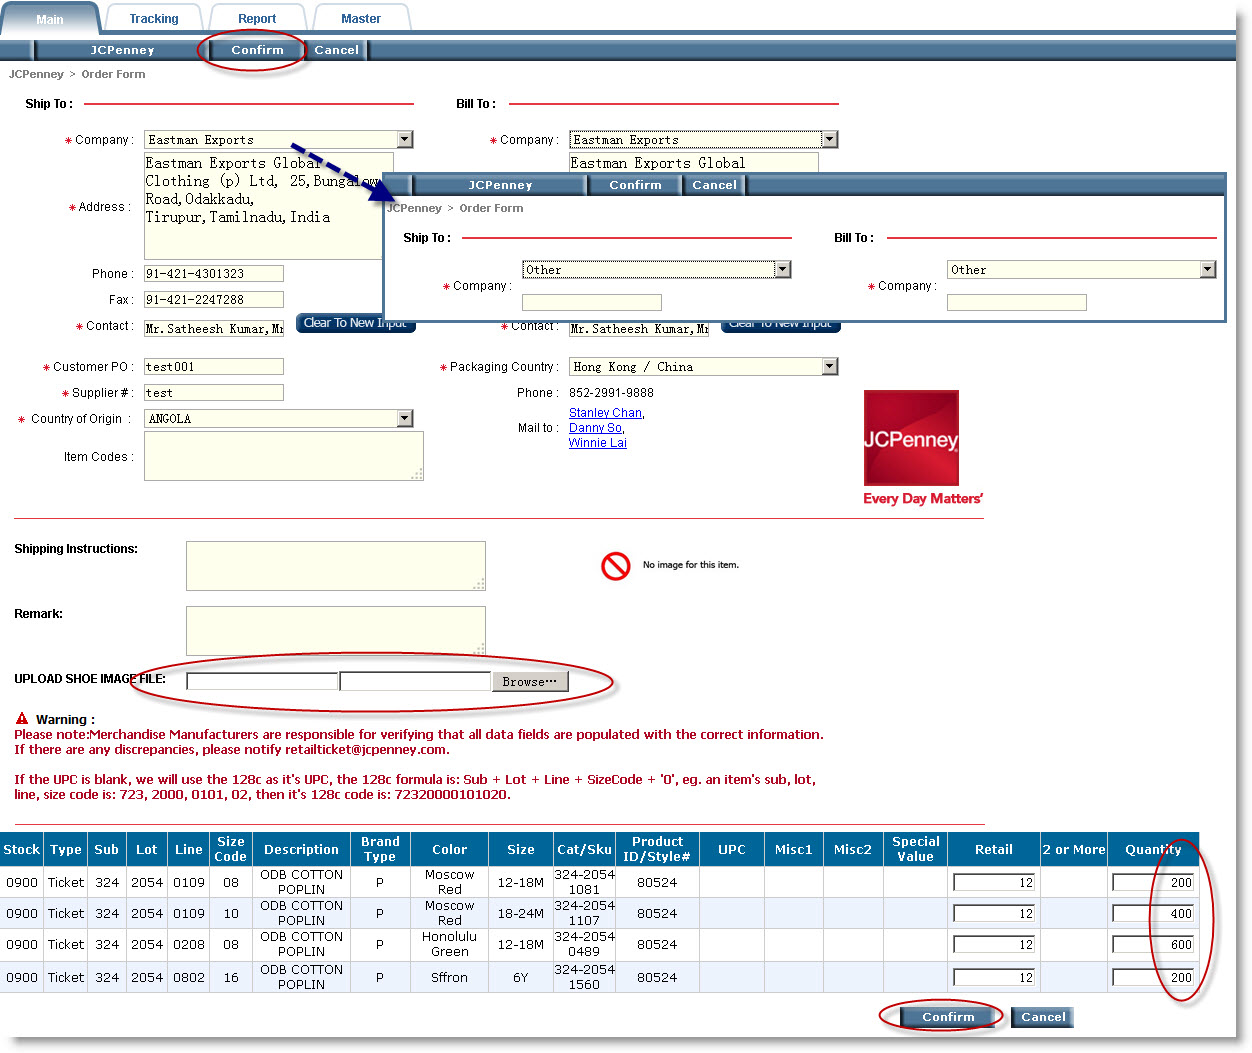Viewport: 1252px width, 1053px height.
Task: Click the Browse button
Action: [530, 681]
